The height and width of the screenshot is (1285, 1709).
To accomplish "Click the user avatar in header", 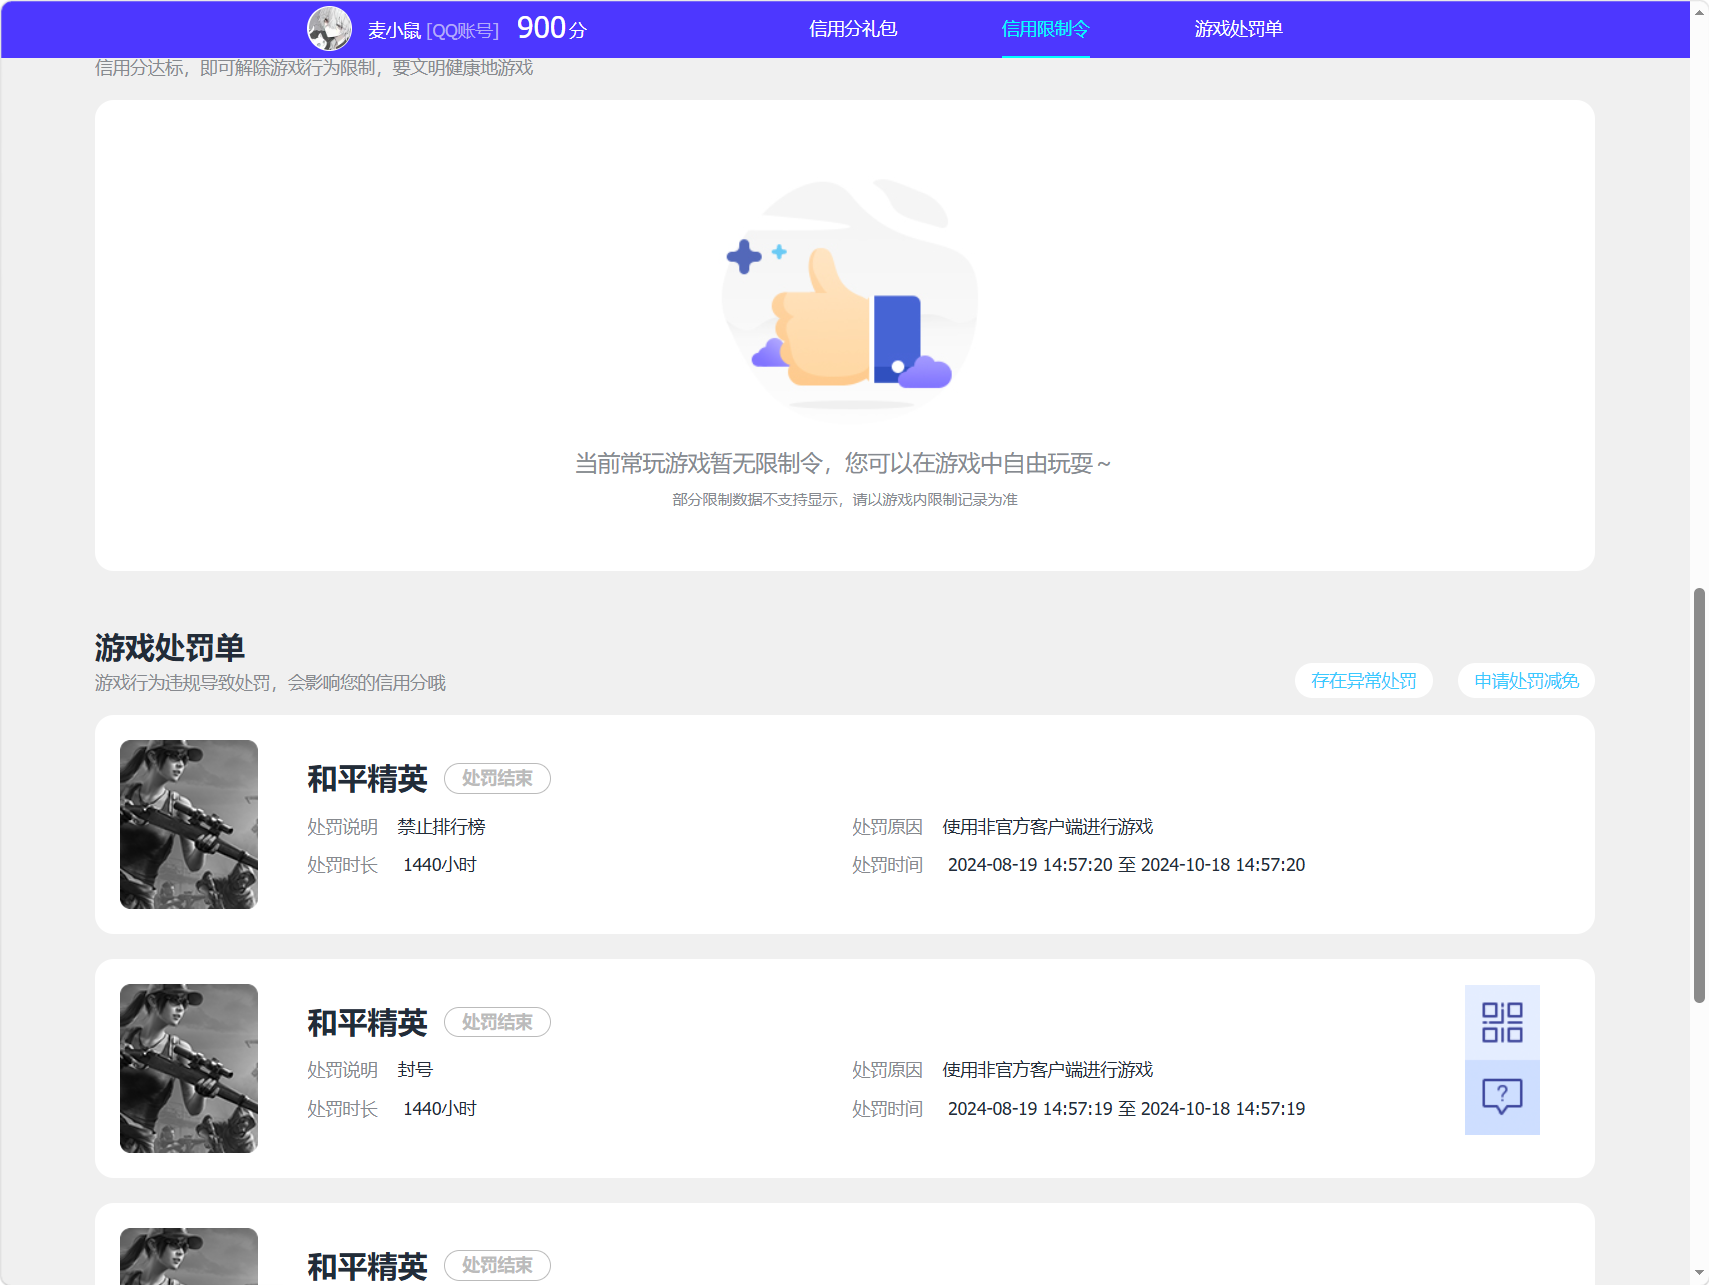I will click(329, 29).
